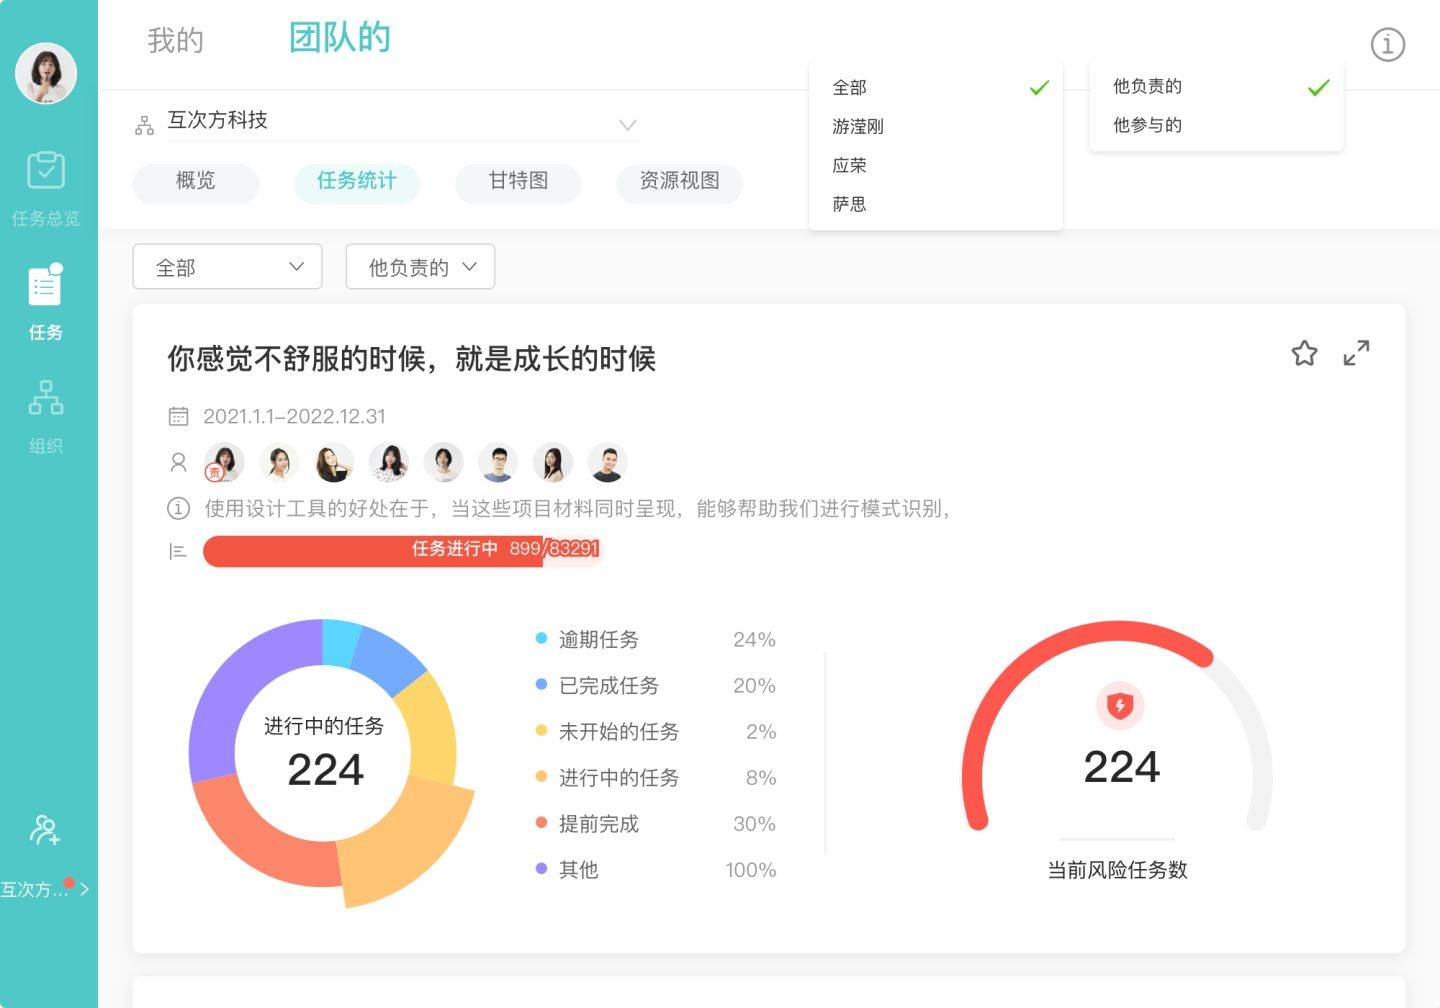Open the 概览 view button

point(196,181)
